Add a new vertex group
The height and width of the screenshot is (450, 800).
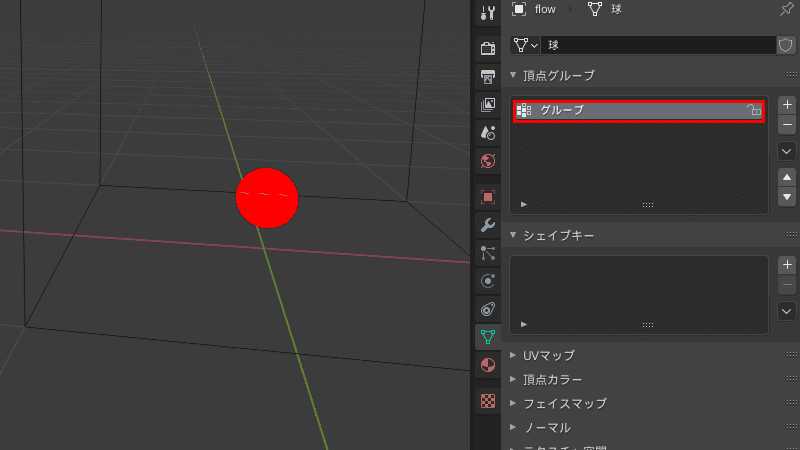[787, 105]
